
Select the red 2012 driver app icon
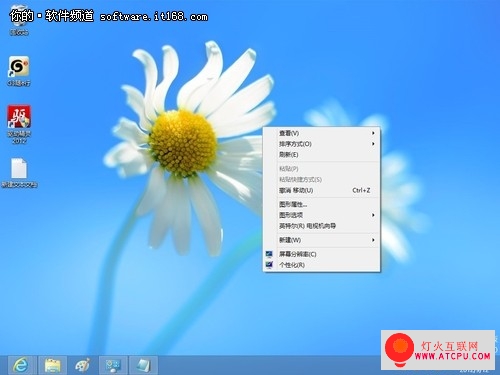pyautogui.click(x=19, y=124)
